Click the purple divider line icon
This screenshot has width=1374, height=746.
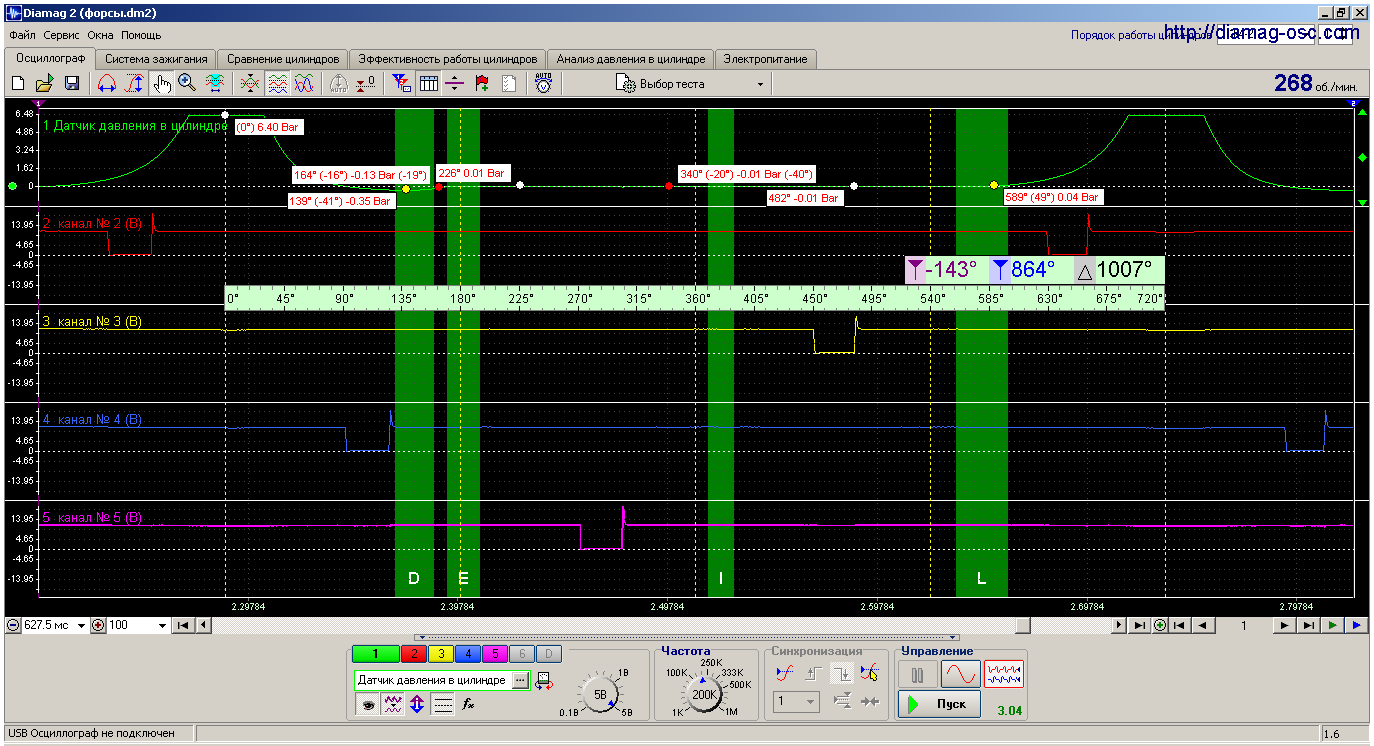(455, 84)
